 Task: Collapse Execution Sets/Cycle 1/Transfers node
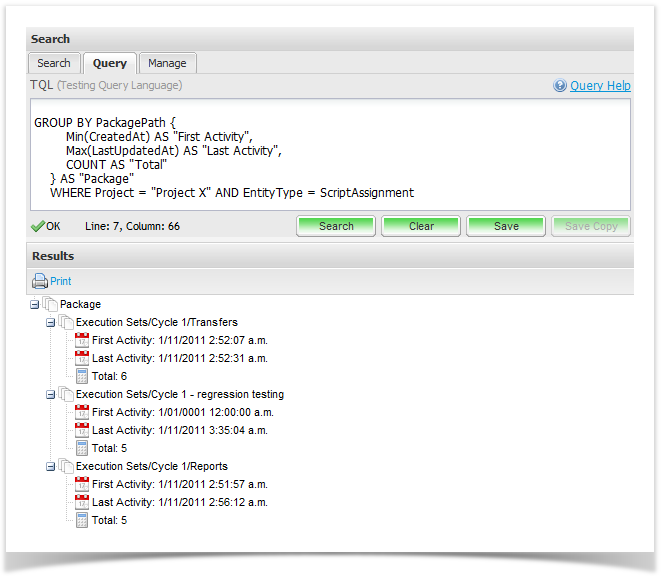pyautogui.click(x=52, y=322)
